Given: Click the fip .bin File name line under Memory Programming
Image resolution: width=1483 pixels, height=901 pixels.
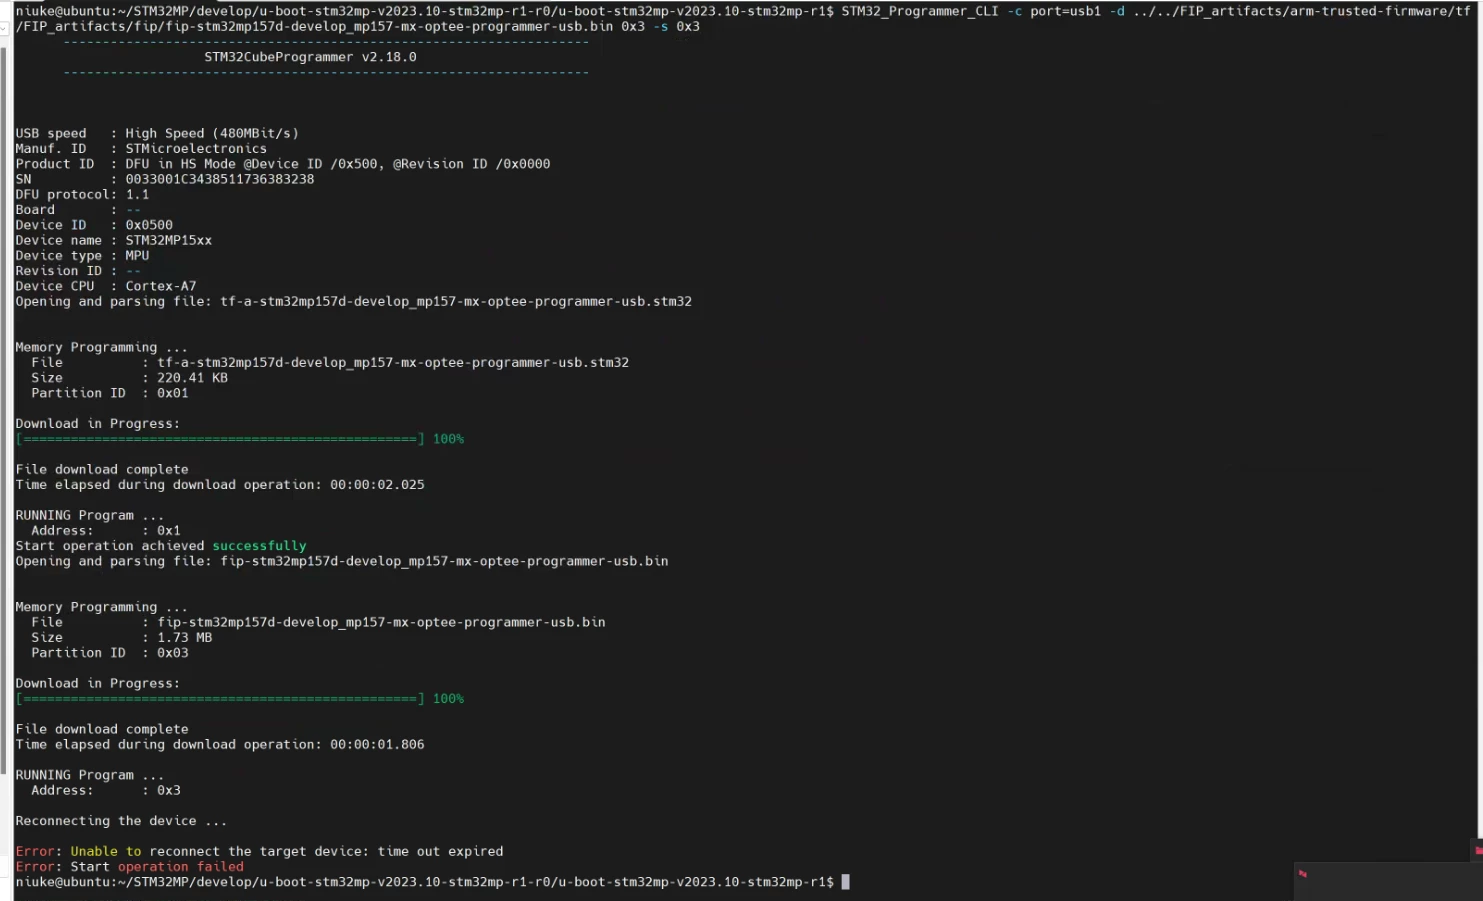Looking at the screenshot, I should (x=318, y=622).
